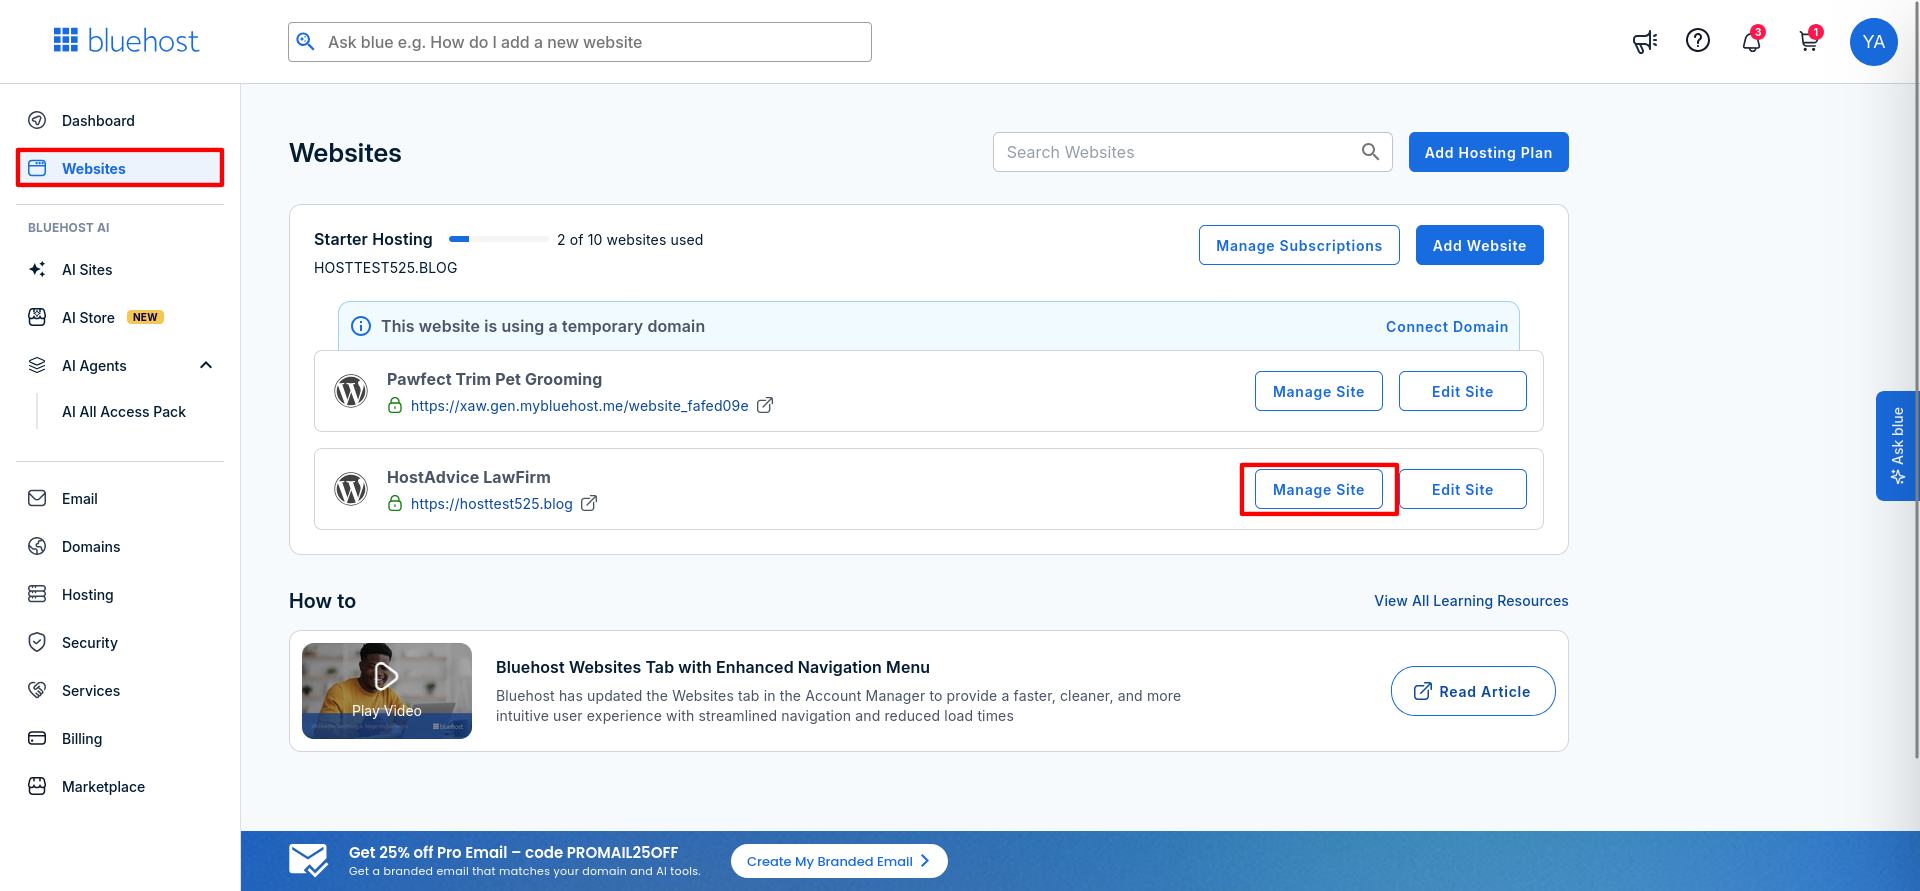Viewport: 1920px width, 891px height.
Task: Click Manage Site for Pawfect Trim Pet Grooming
Action: pyautogui.click(x=1318, y=391)
